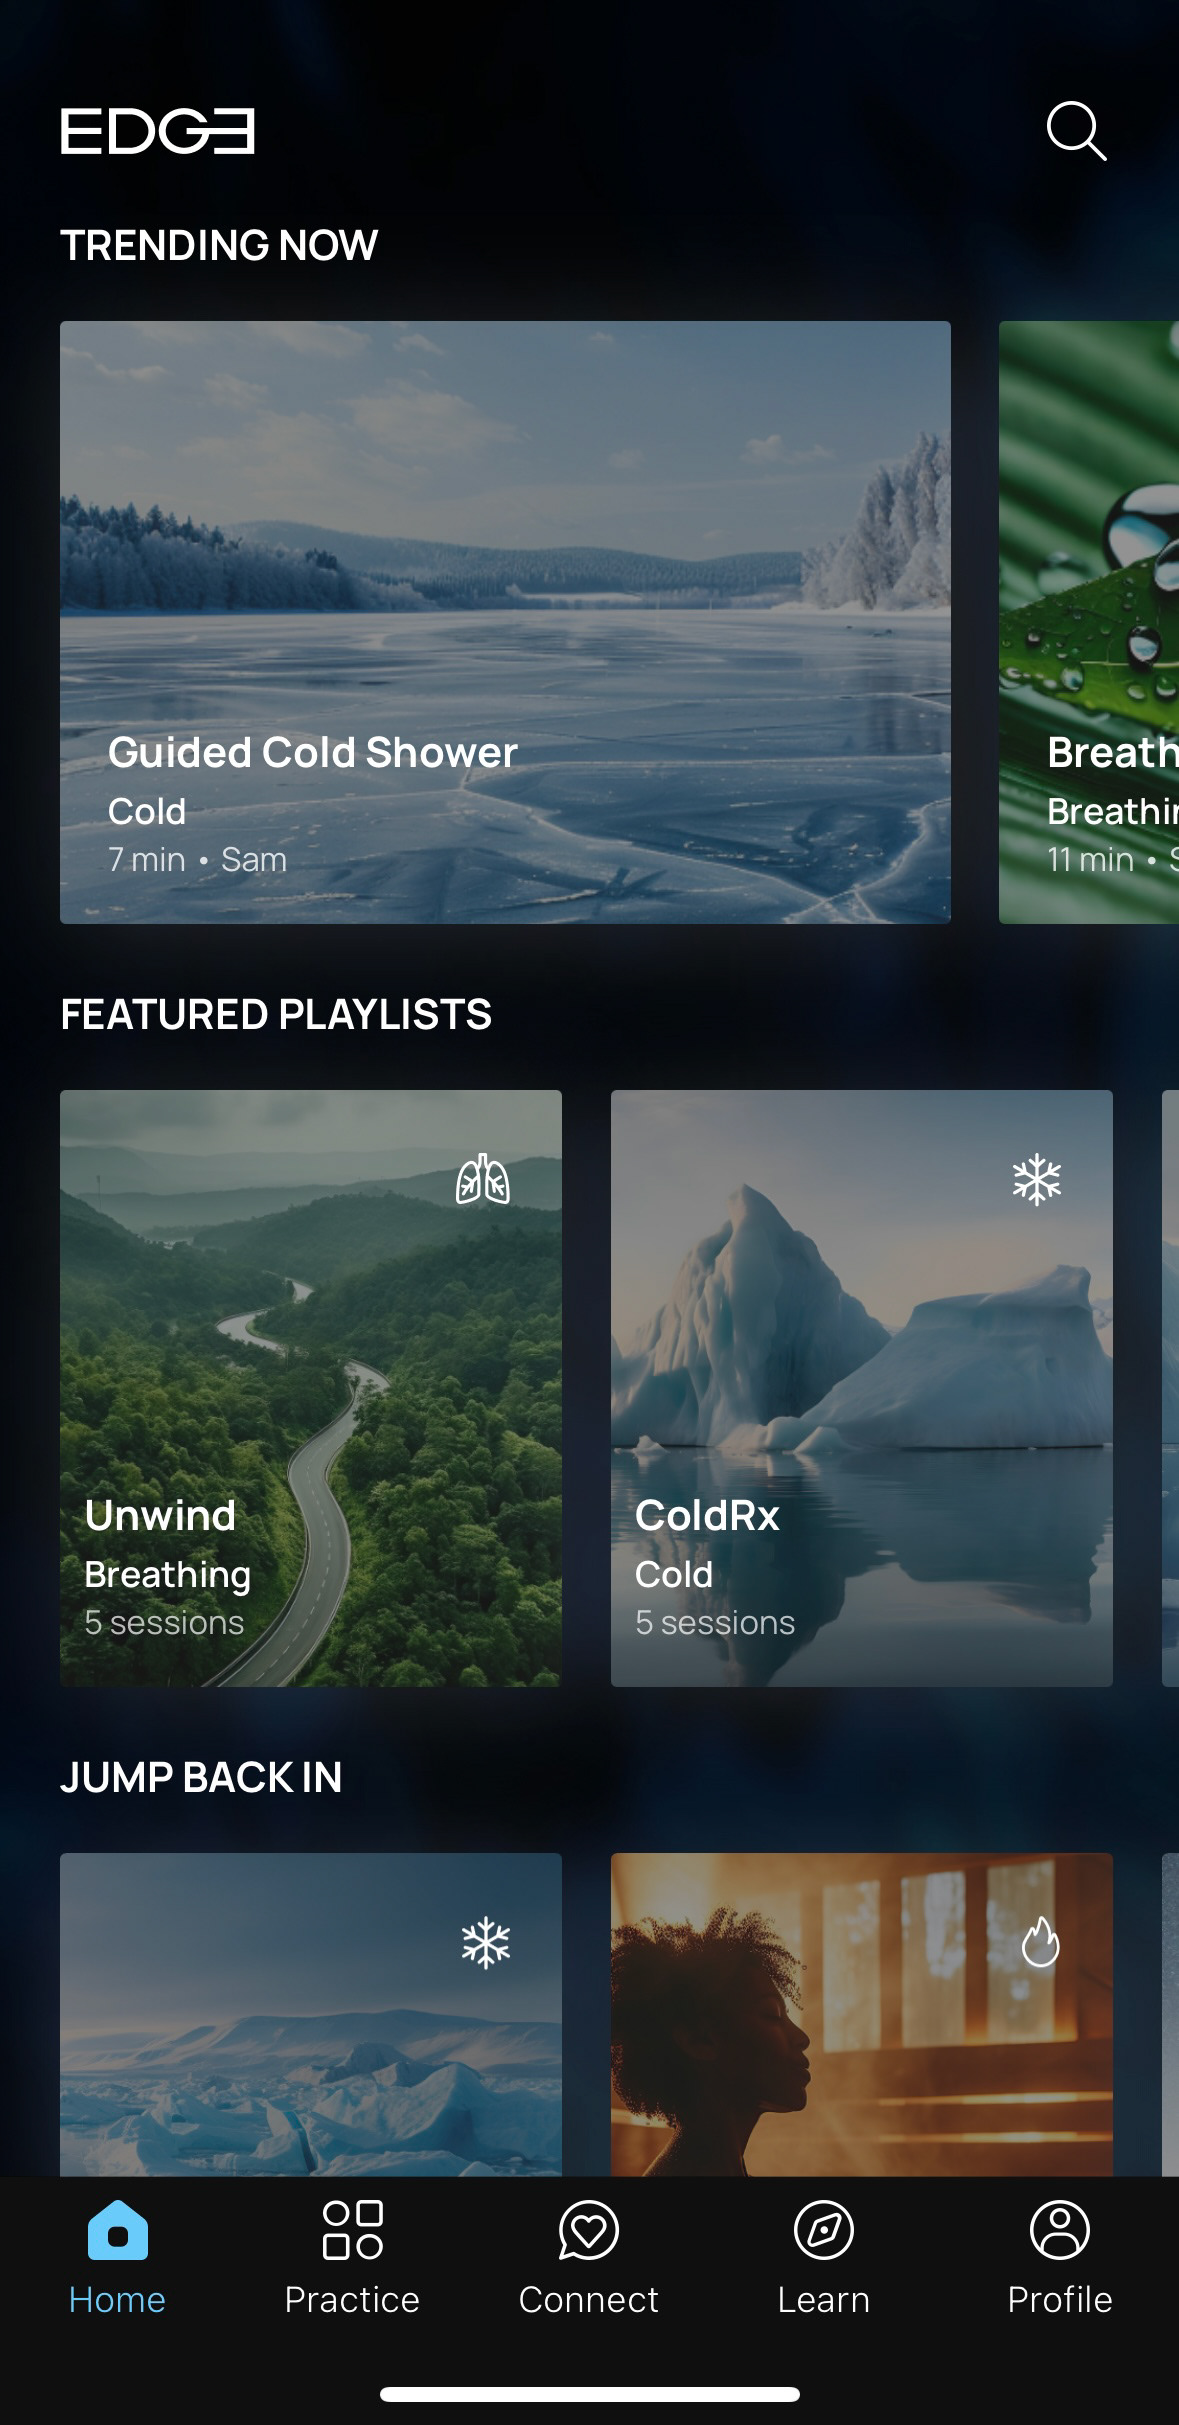Tap the snowflake icon on ColdRx card
This screenshot has height=2425, width=1179.
point(1036,1180)
